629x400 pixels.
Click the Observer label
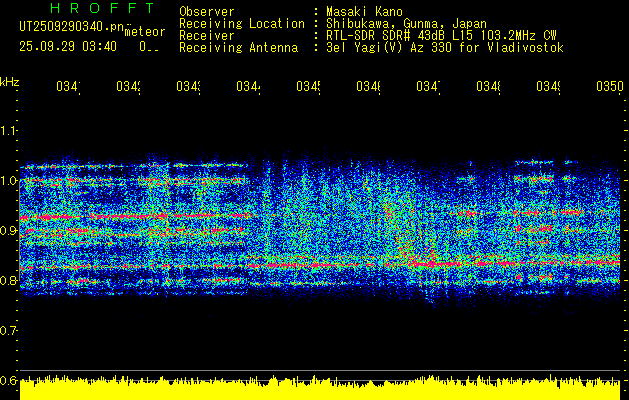(207, 11)
